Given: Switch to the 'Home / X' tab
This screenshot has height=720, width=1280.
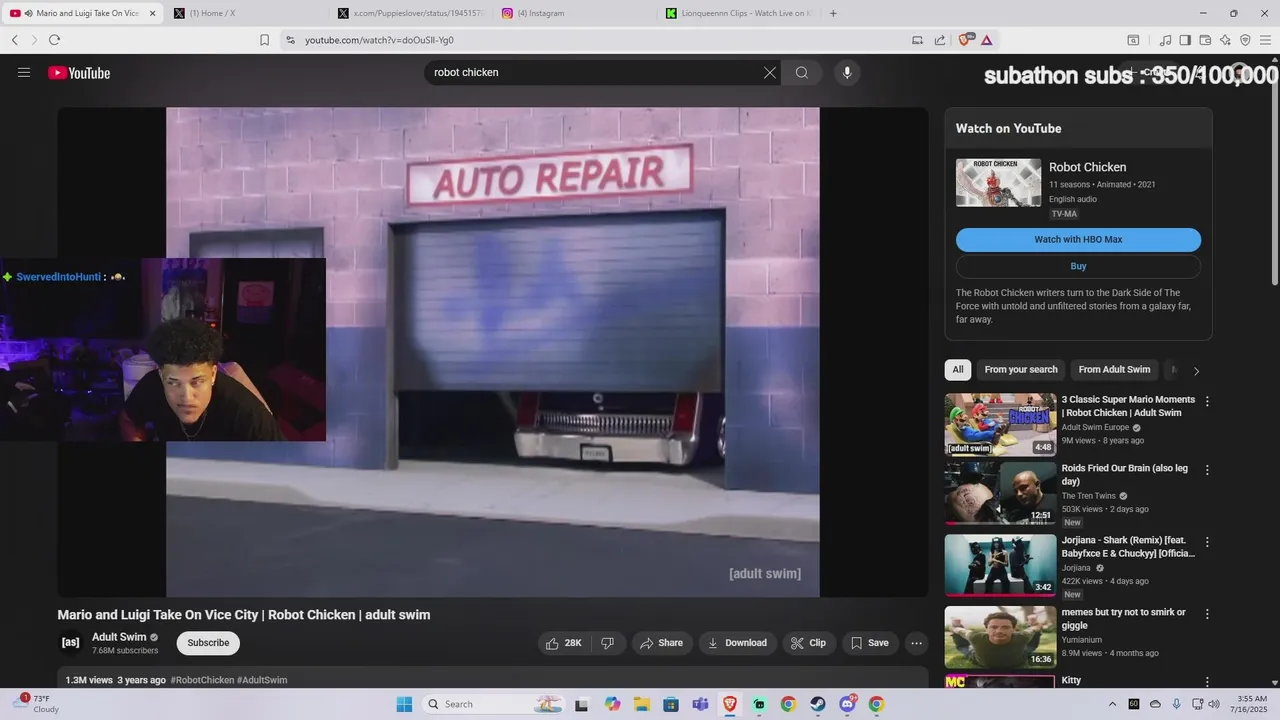Looking at the screenshot, I should click(246, 13).
